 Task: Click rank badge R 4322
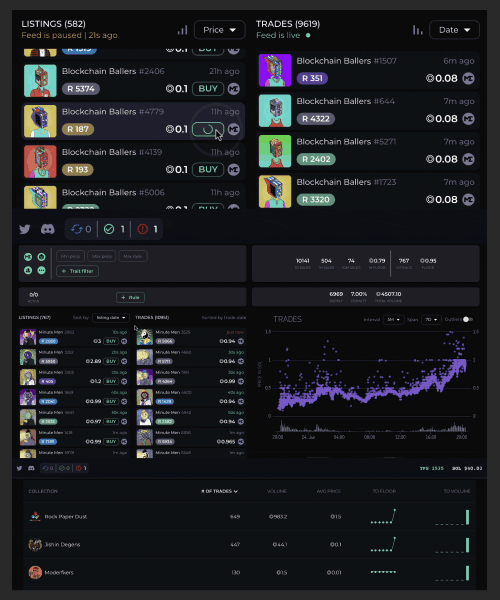click(x=316, y=119)
